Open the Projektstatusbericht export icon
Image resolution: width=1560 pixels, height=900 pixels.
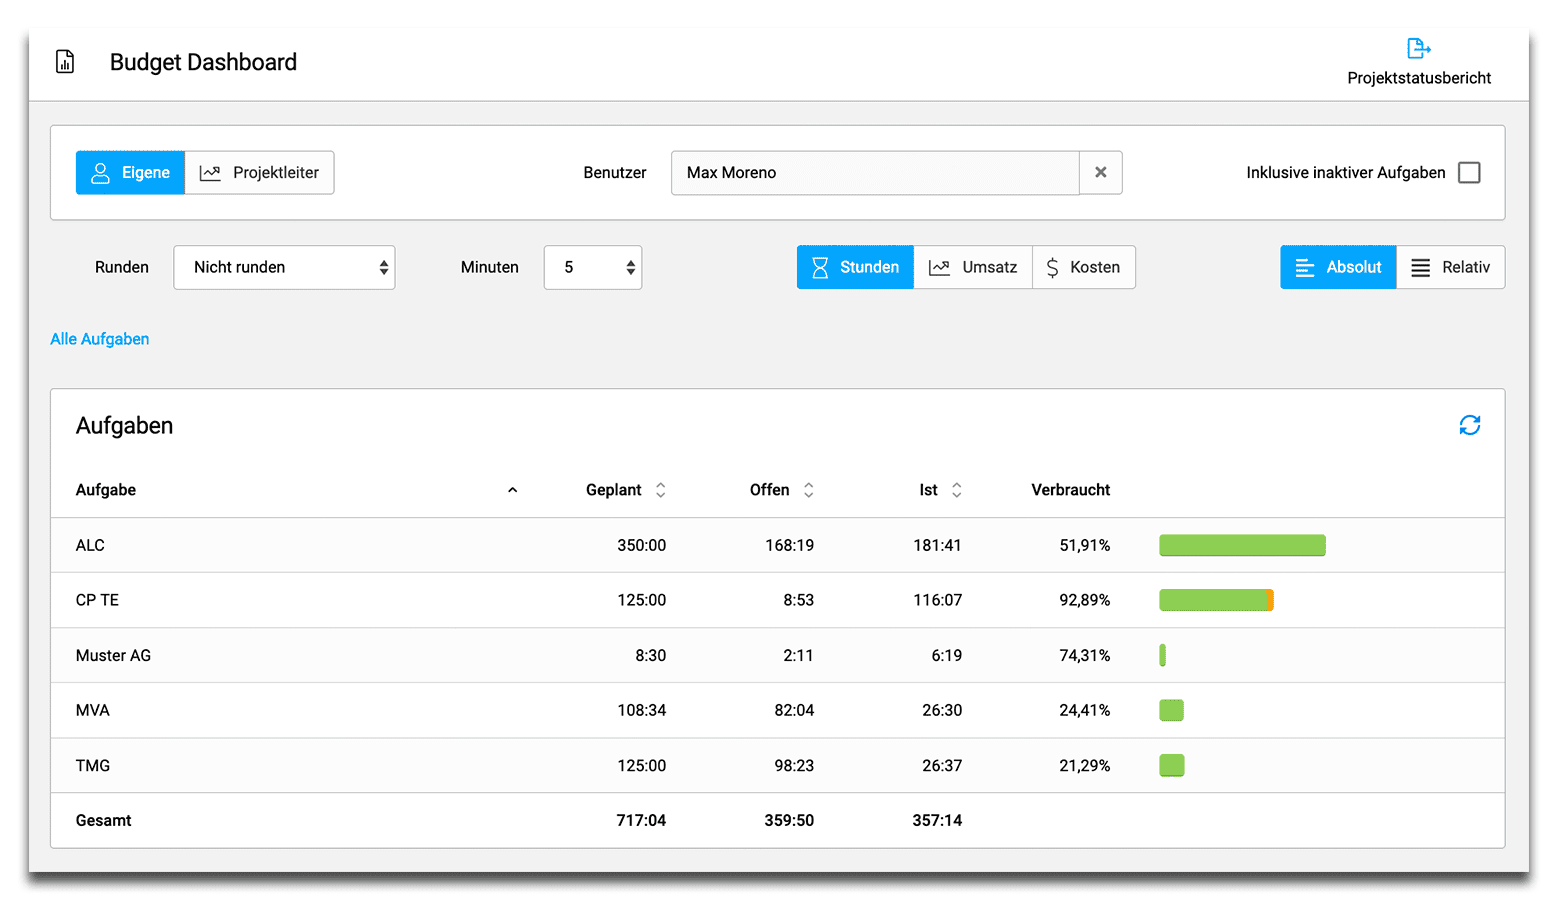(1418, 48)
